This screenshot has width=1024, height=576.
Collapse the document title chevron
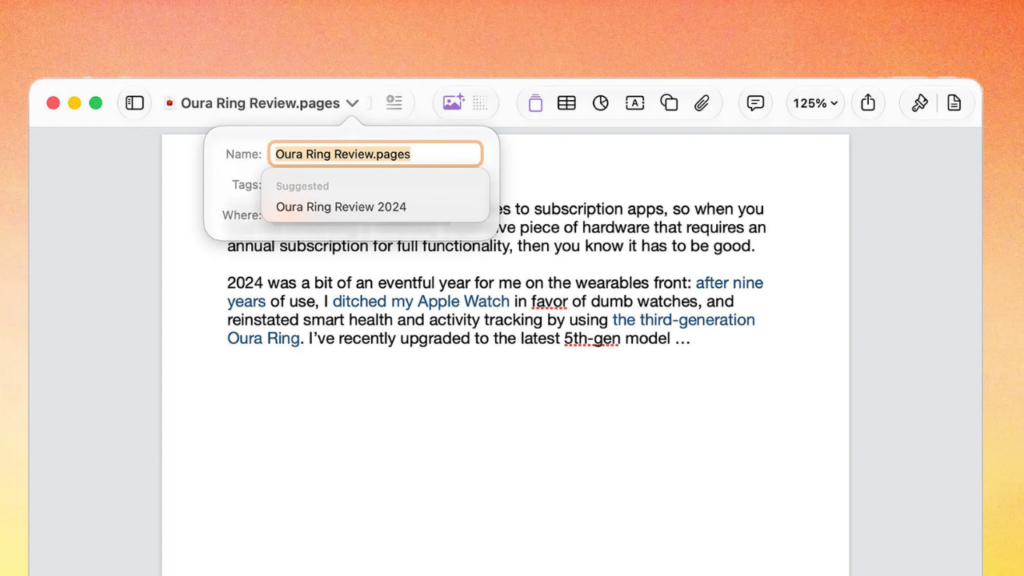click(x=353, y=103)
